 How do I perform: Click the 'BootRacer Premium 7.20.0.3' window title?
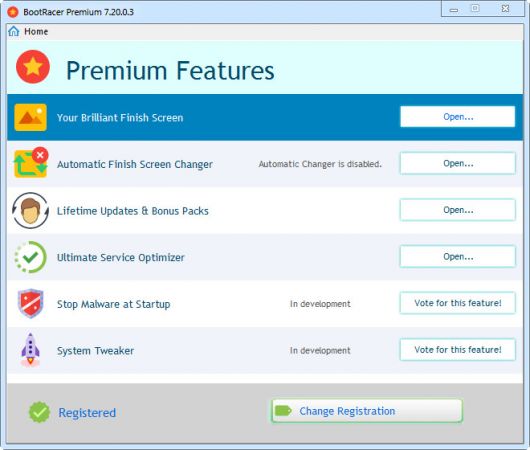78,12
